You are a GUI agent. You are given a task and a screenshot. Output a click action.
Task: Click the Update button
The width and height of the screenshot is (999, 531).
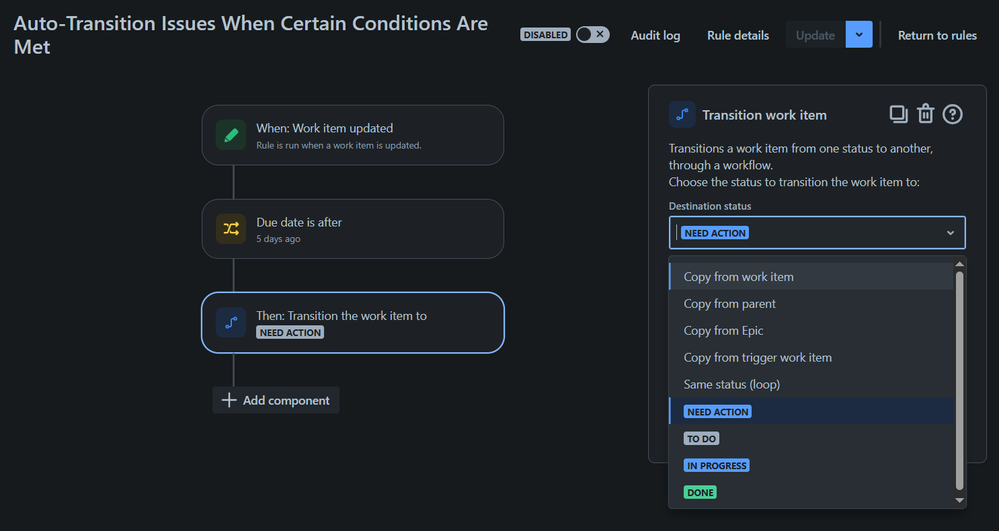815,35
